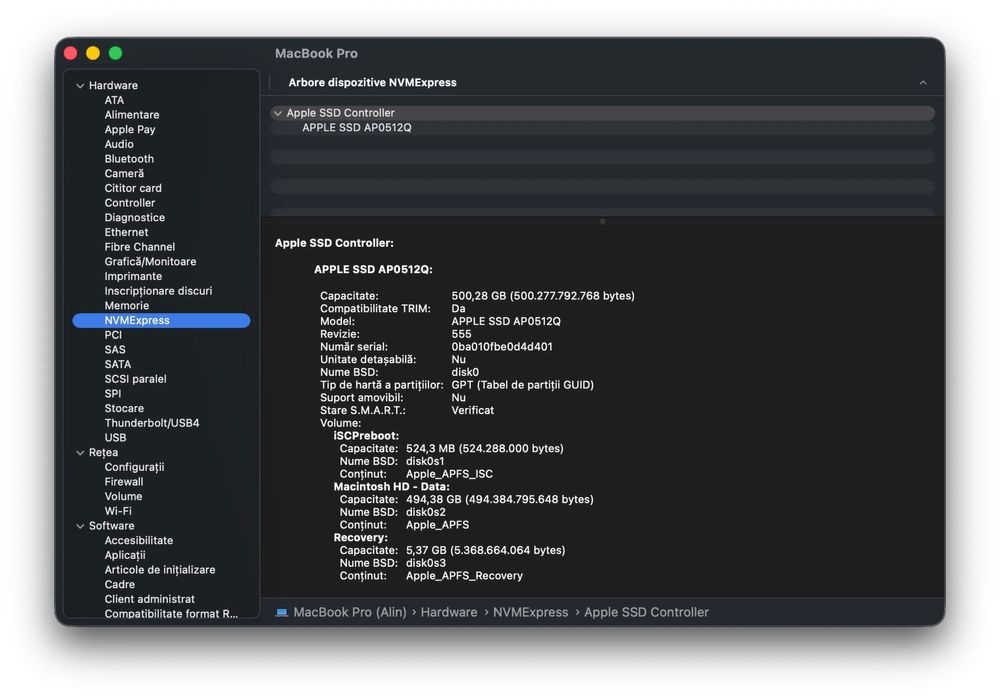
Task: Select Audio in the sidebar
Action: [x=119, y=144]
